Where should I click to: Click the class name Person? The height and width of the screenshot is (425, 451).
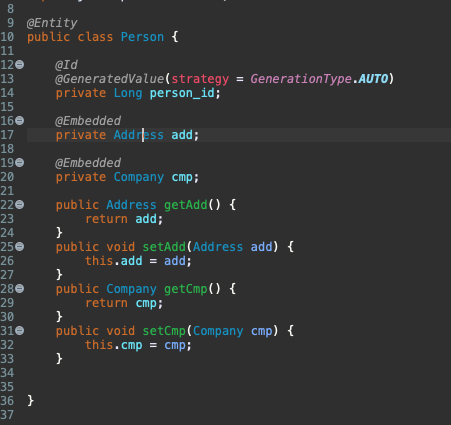142,37
